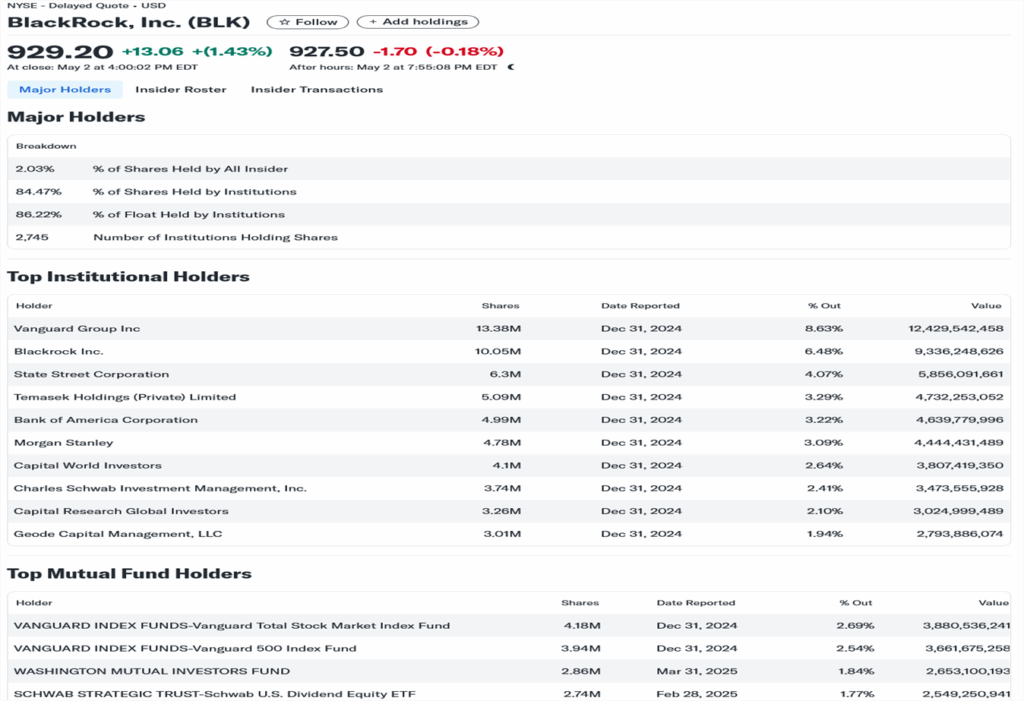The width and height of the screenshot is (1024, 701).
Task: Open Charles Schwab Investment Management entry
Action: pyautogui.click(x=160, y=488)
